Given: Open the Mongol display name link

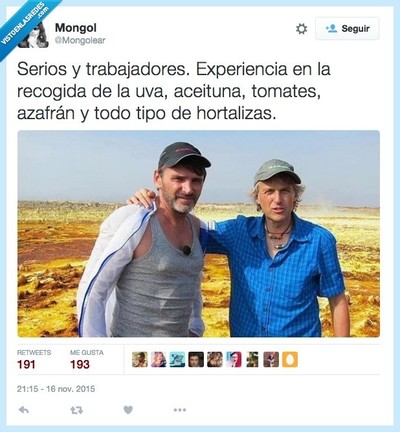Looking at the screenshot, I should [x=76, y=28].
